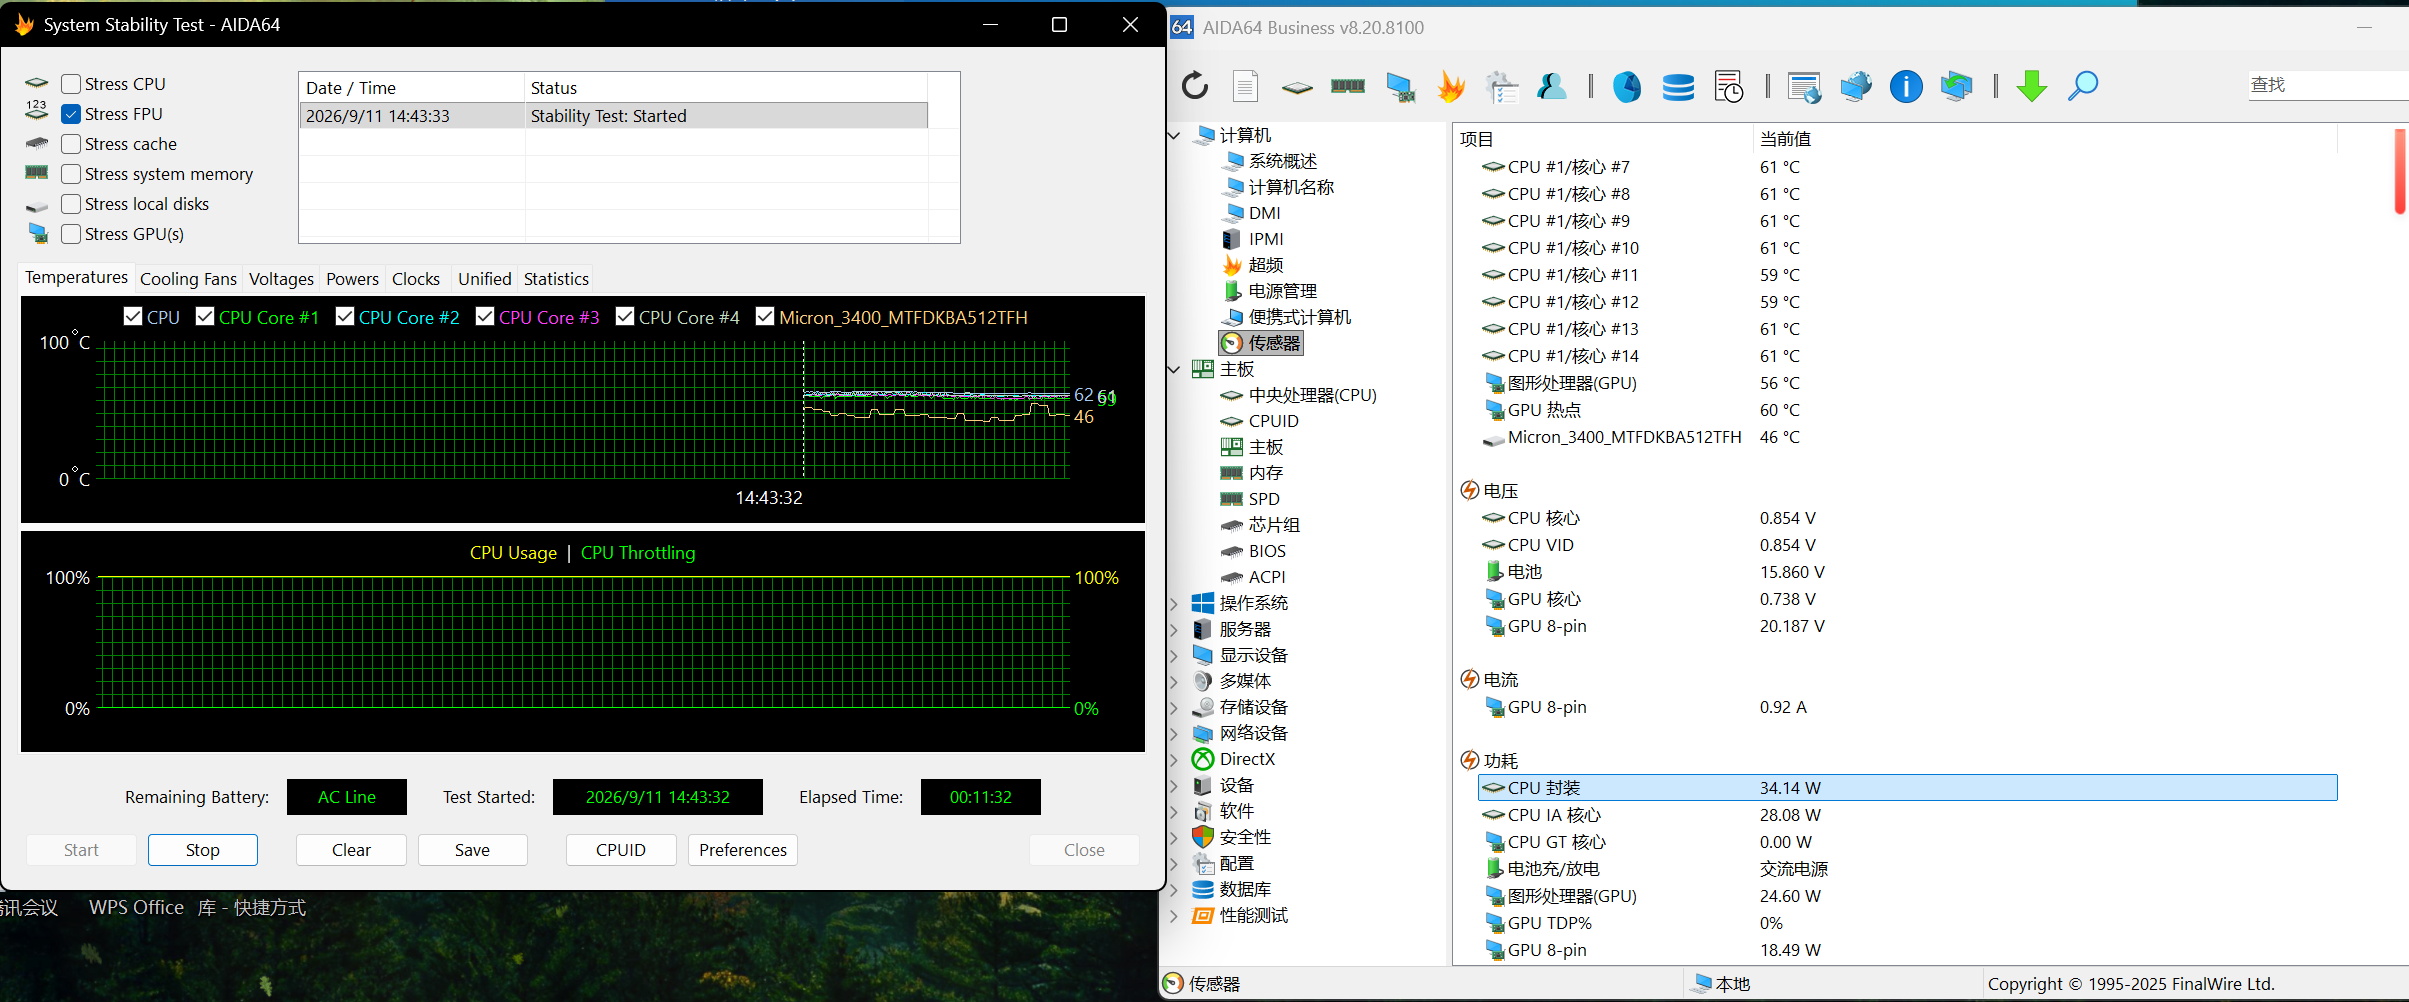Enable Stress local disks checkbox
The width and height of the screenshot is (2409, 1002).
[x=71, y=204]
